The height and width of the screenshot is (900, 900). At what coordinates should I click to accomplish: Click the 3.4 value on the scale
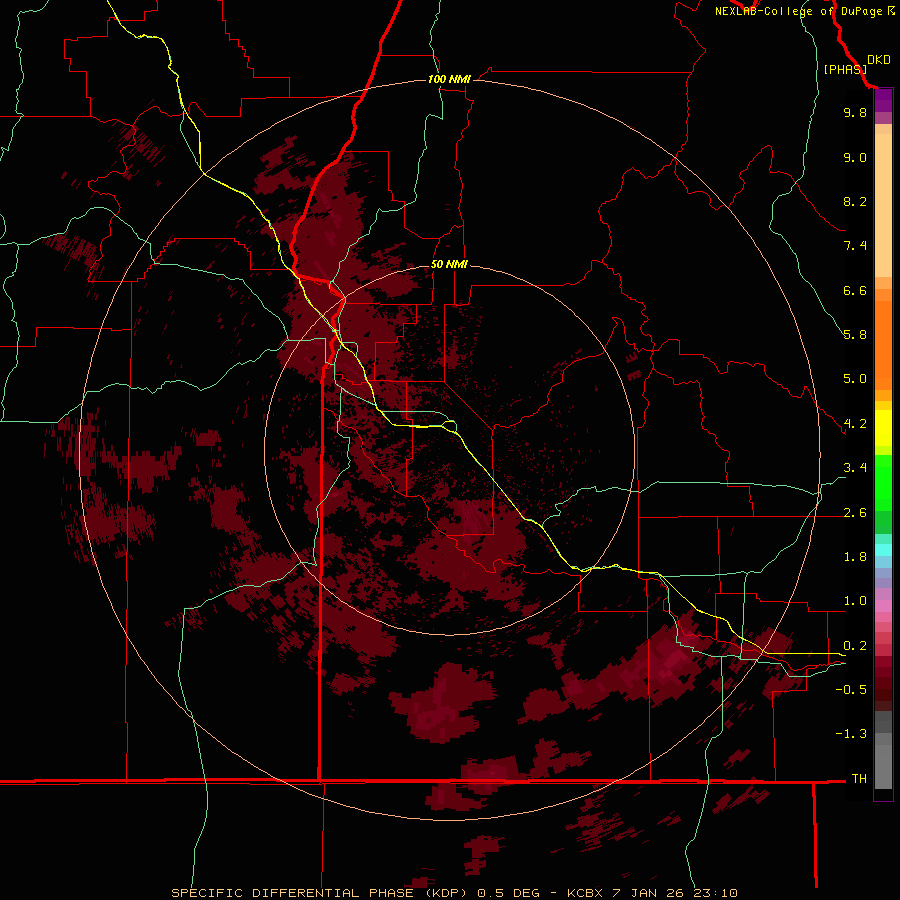tap(855, 468)
